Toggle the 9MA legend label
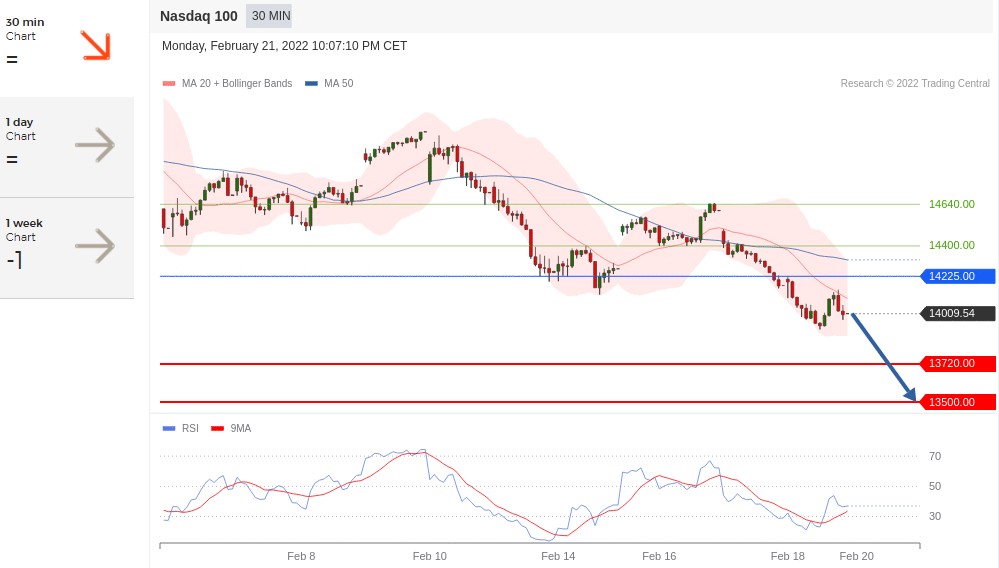This screenshot has height=568, width=999. coord(241,429)
